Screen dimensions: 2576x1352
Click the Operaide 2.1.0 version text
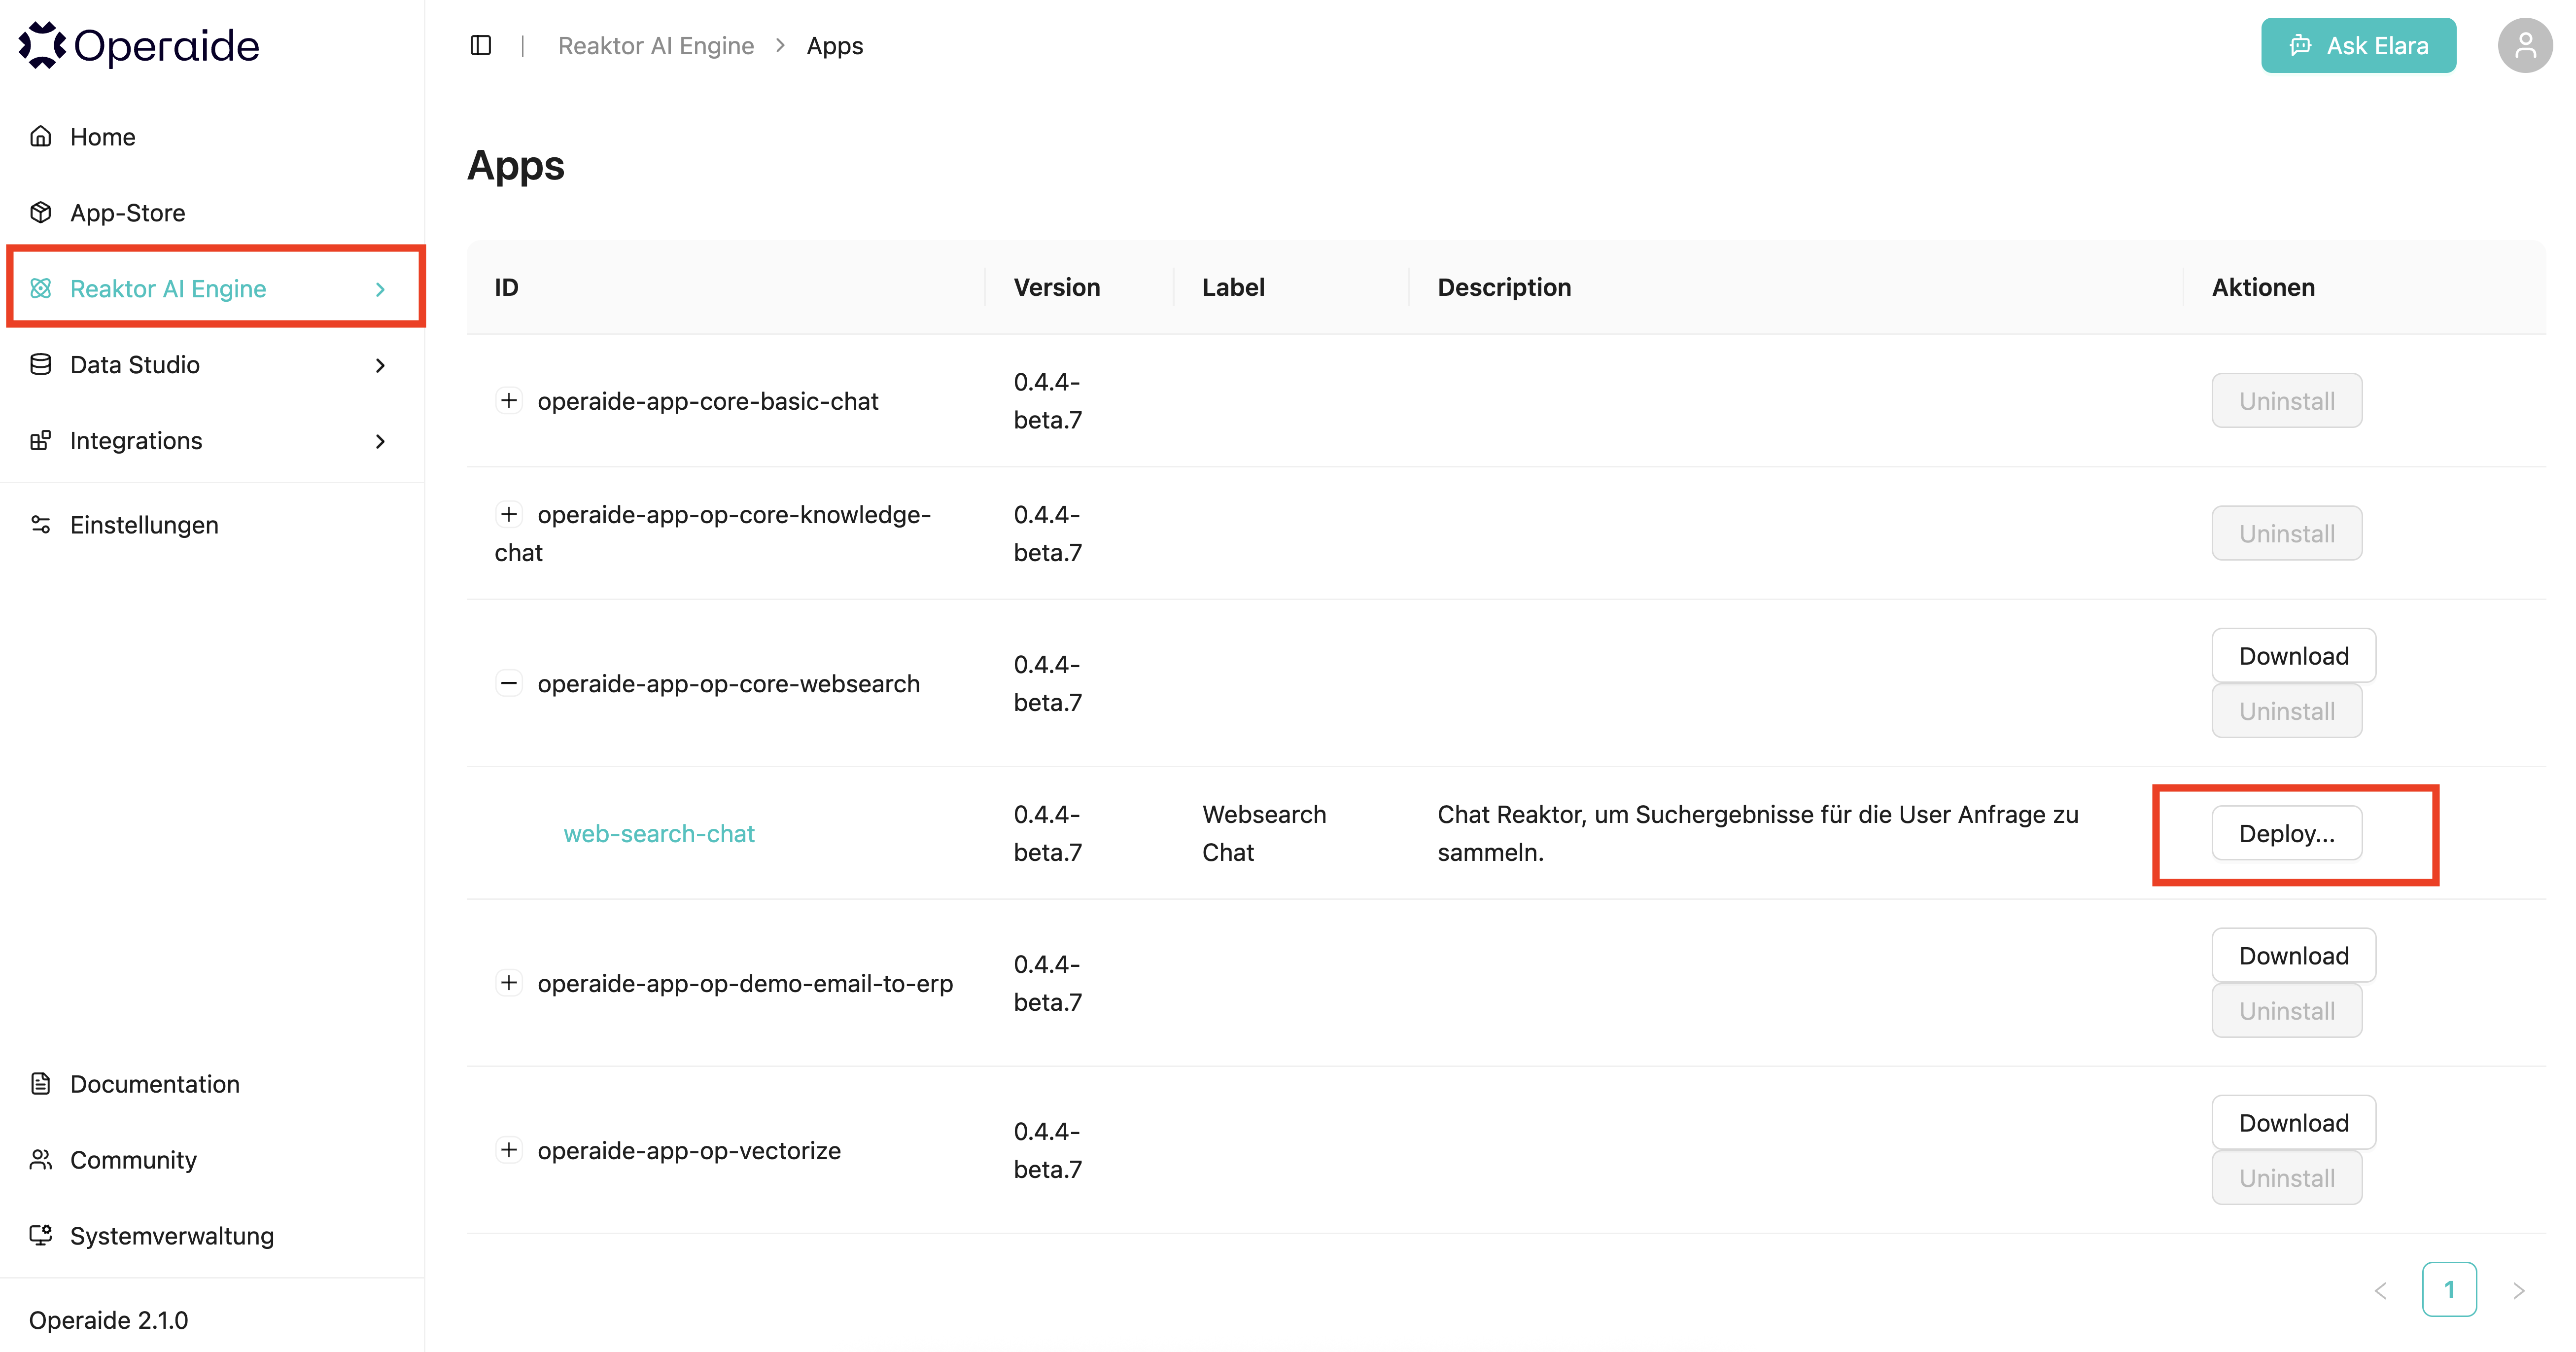pyautogui.click(x=109, y=1320)
